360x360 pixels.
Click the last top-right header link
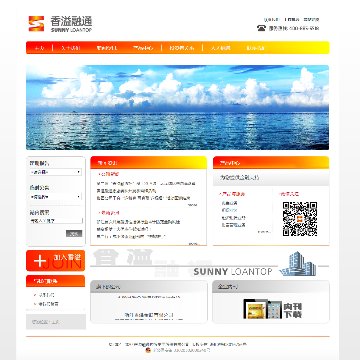(311, 20)
